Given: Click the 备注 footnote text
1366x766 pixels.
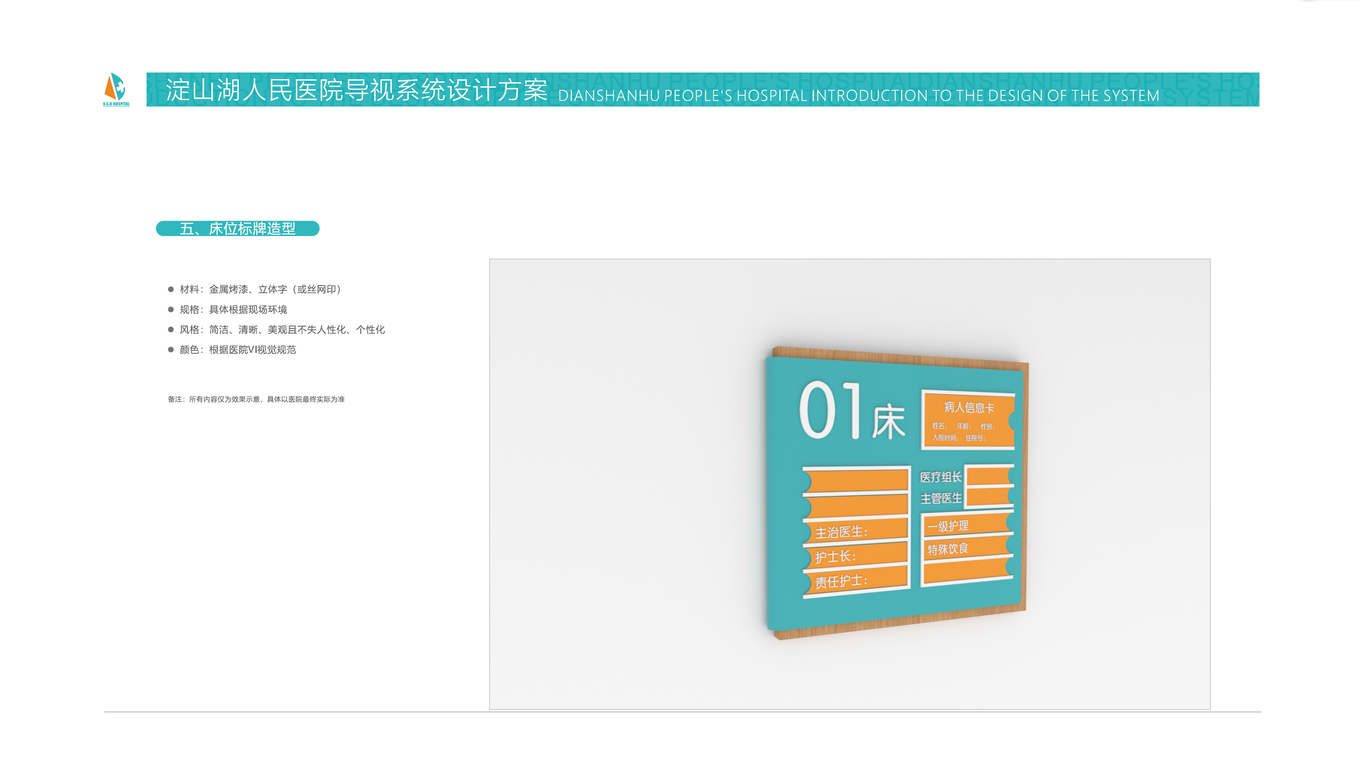Looking at the screenshot, I should 256,399.
